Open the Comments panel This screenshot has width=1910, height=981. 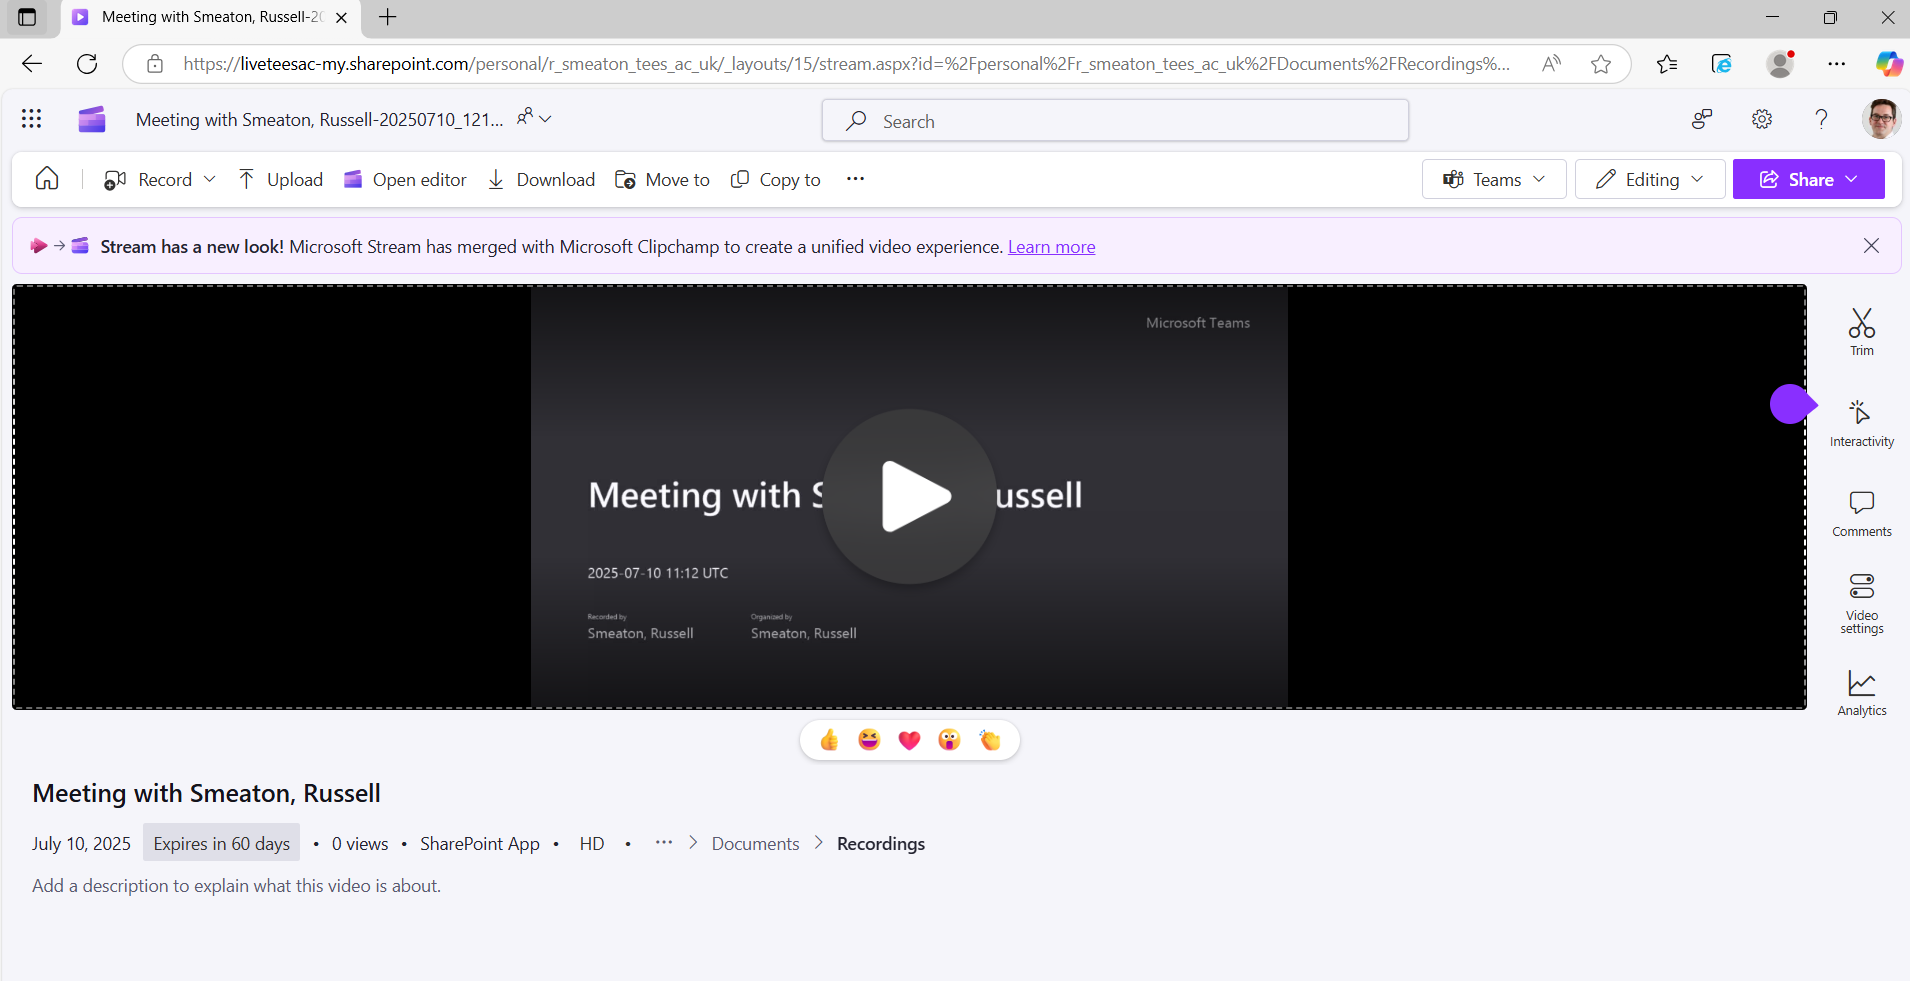point(1861,514)
